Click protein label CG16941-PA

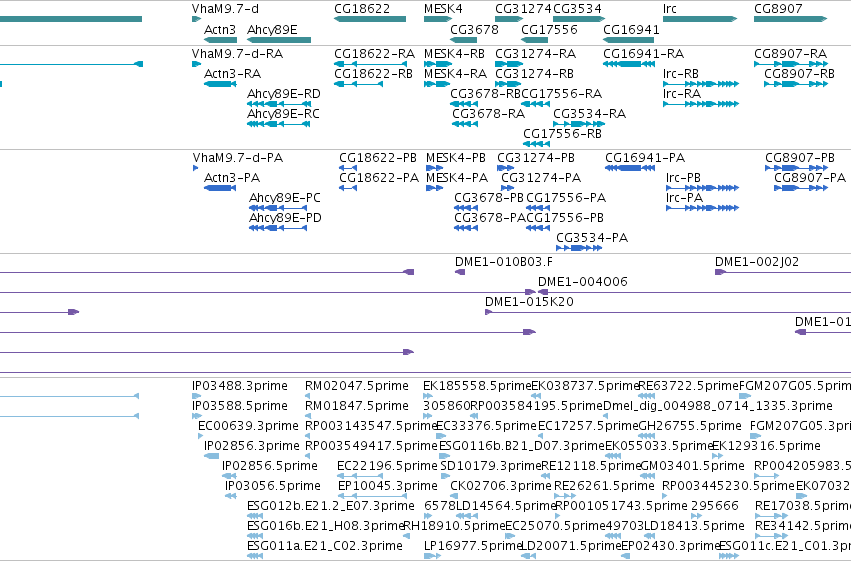pyautogui.click(x=645, y=158)
